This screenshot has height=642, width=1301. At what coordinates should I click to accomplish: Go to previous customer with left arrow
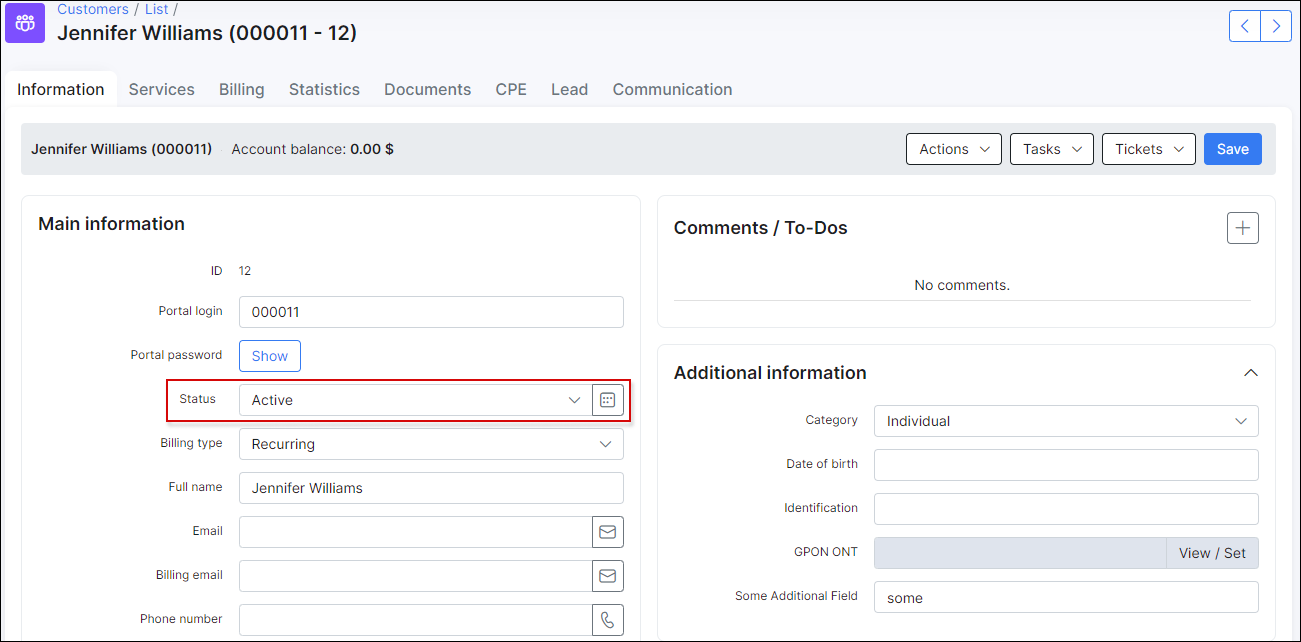coord(1244,26)
